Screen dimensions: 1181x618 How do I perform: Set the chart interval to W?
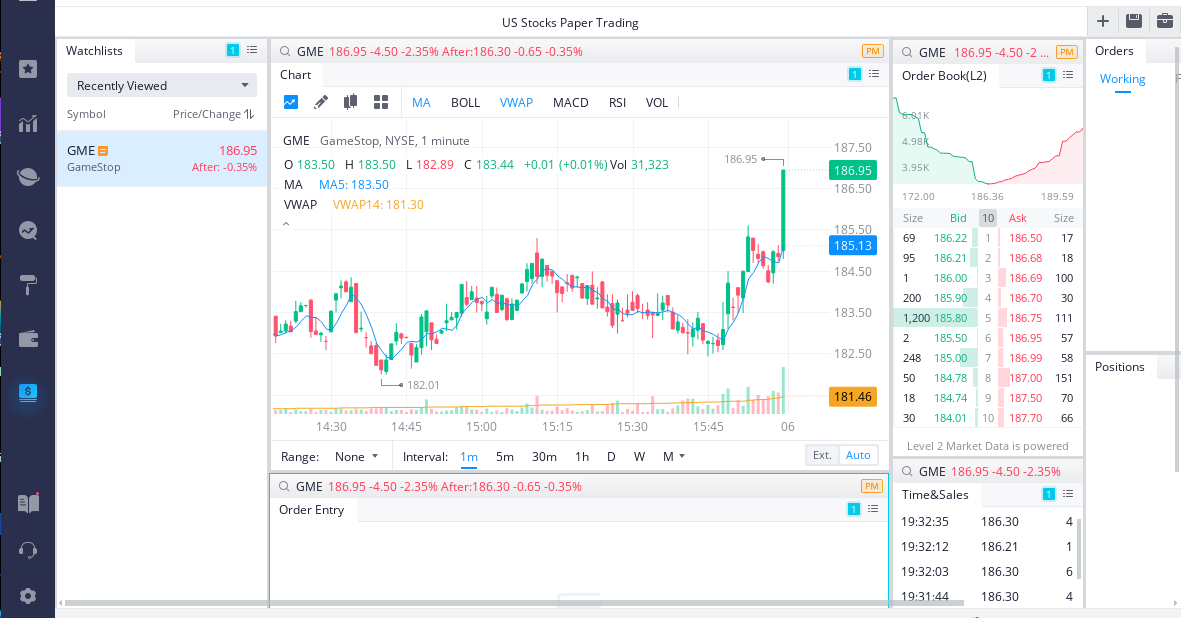[639, 456]
